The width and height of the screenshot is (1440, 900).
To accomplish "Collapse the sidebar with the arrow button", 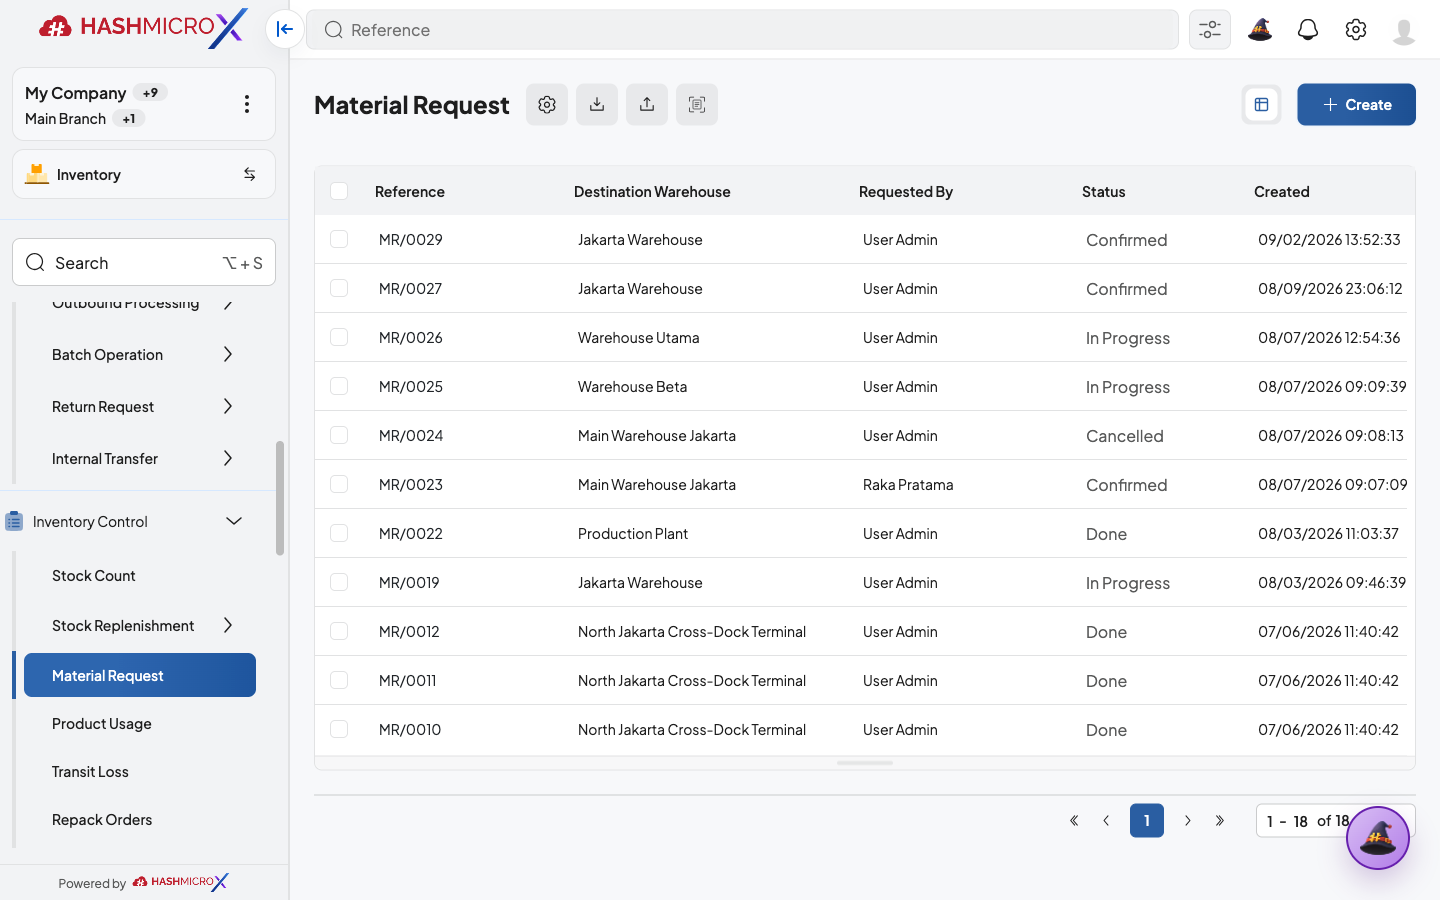I will (x=285, y=29).
